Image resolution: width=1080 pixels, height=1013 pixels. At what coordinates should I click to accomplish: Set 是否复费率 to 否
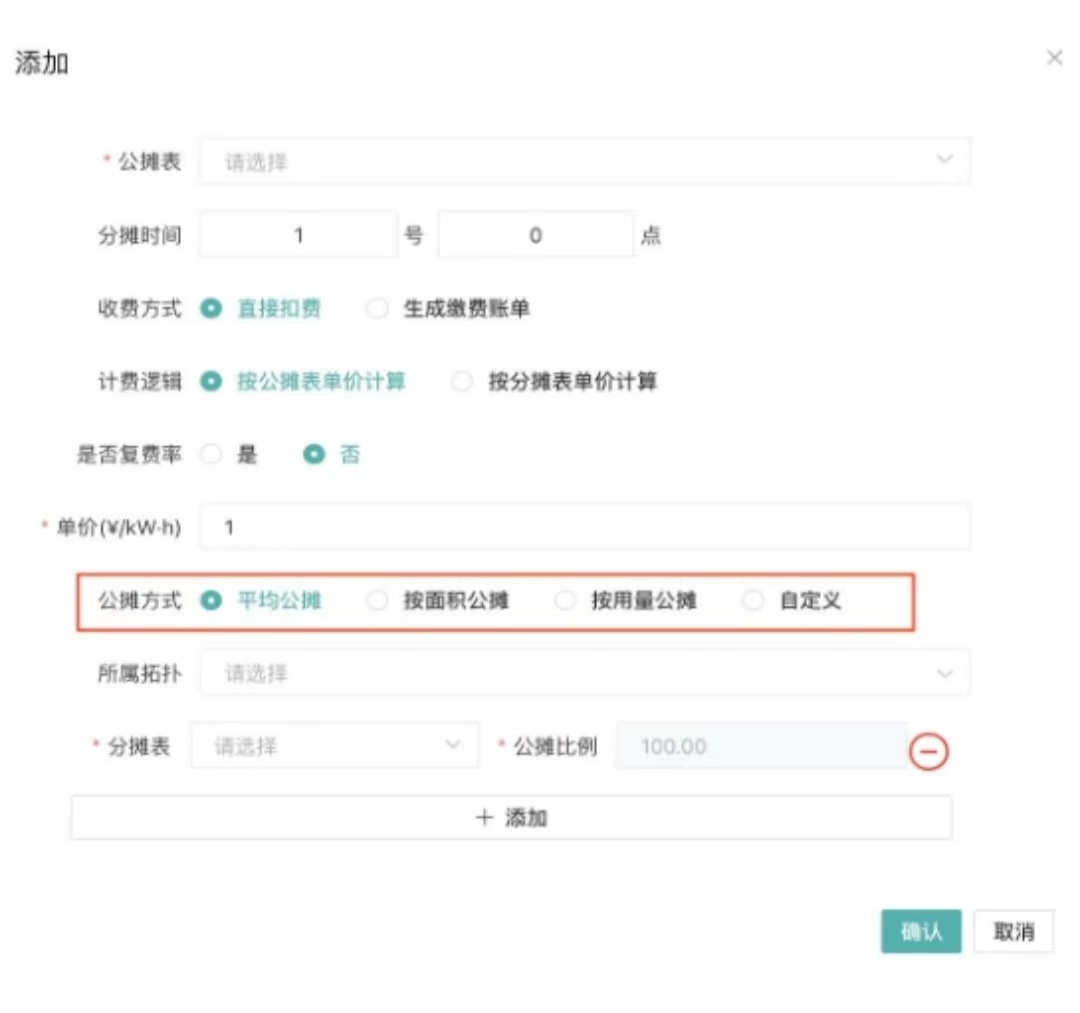[314, 455]
